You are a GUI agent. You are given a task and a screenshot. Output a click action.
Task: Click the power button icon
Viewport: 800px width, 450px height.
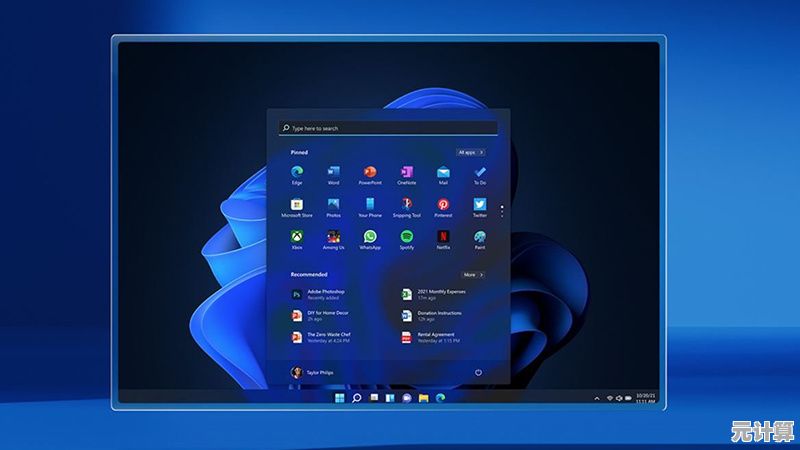pos(478,372)
